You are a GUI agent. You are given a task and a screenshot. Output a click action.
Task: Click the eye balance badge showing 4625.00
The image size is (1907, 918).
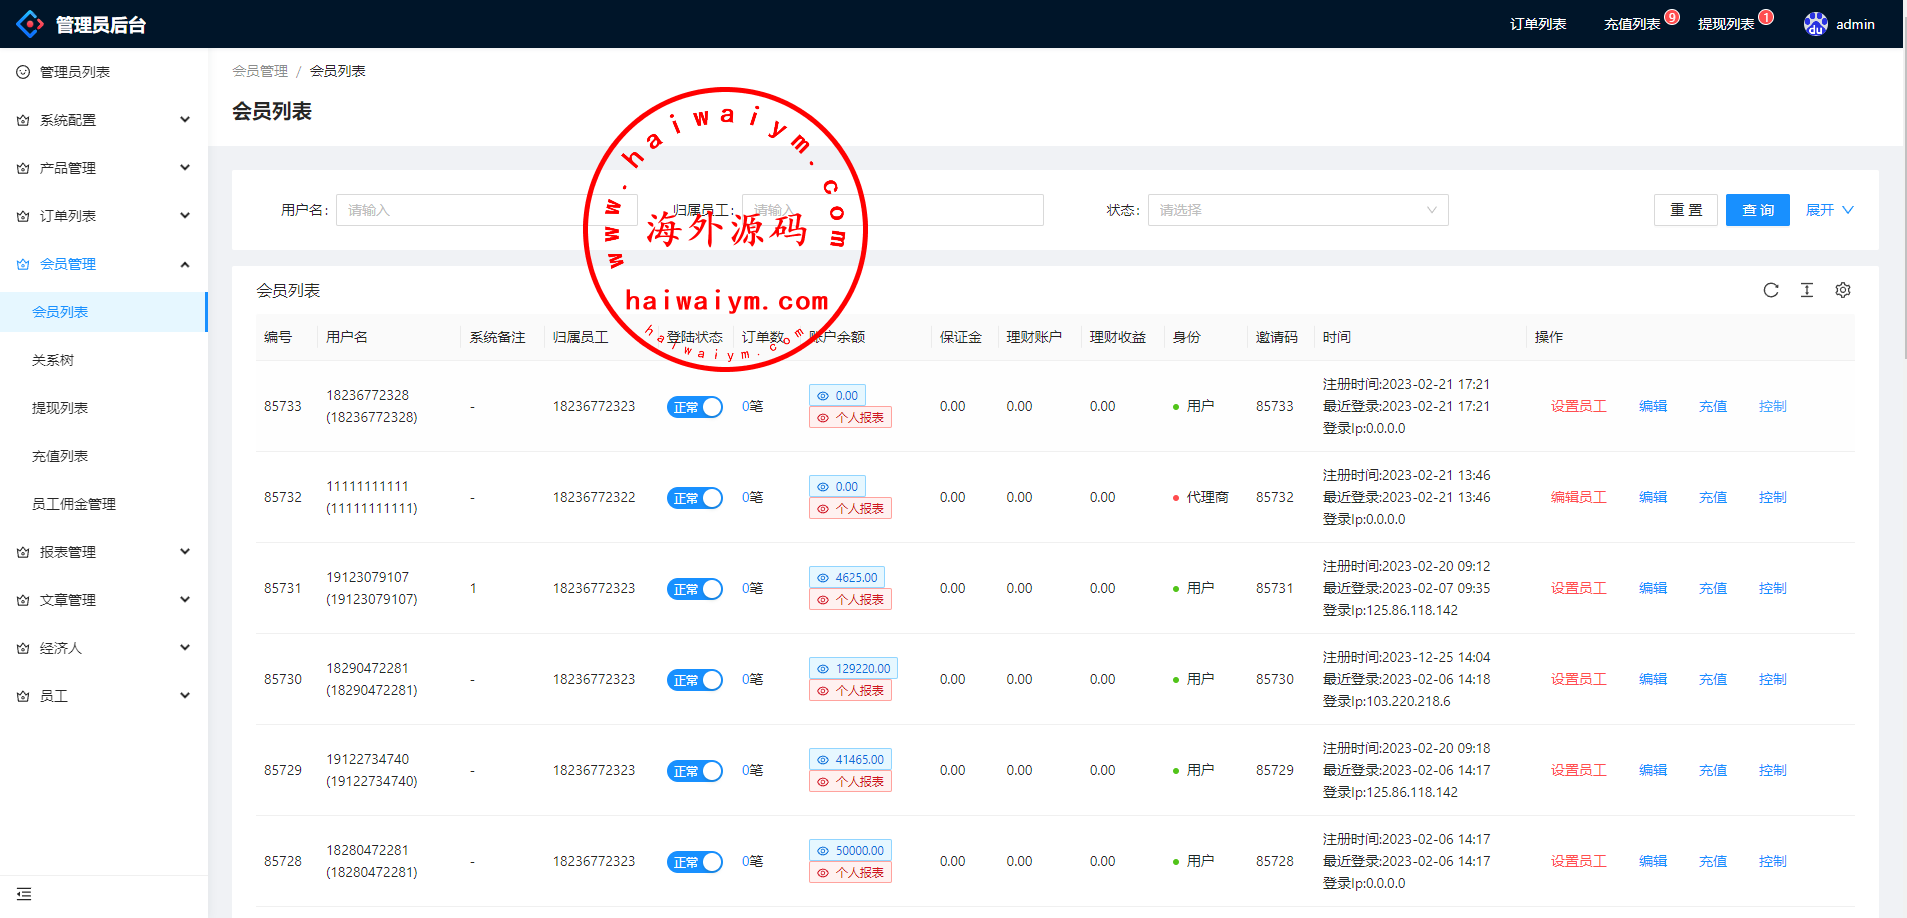[x=846, y=577]
